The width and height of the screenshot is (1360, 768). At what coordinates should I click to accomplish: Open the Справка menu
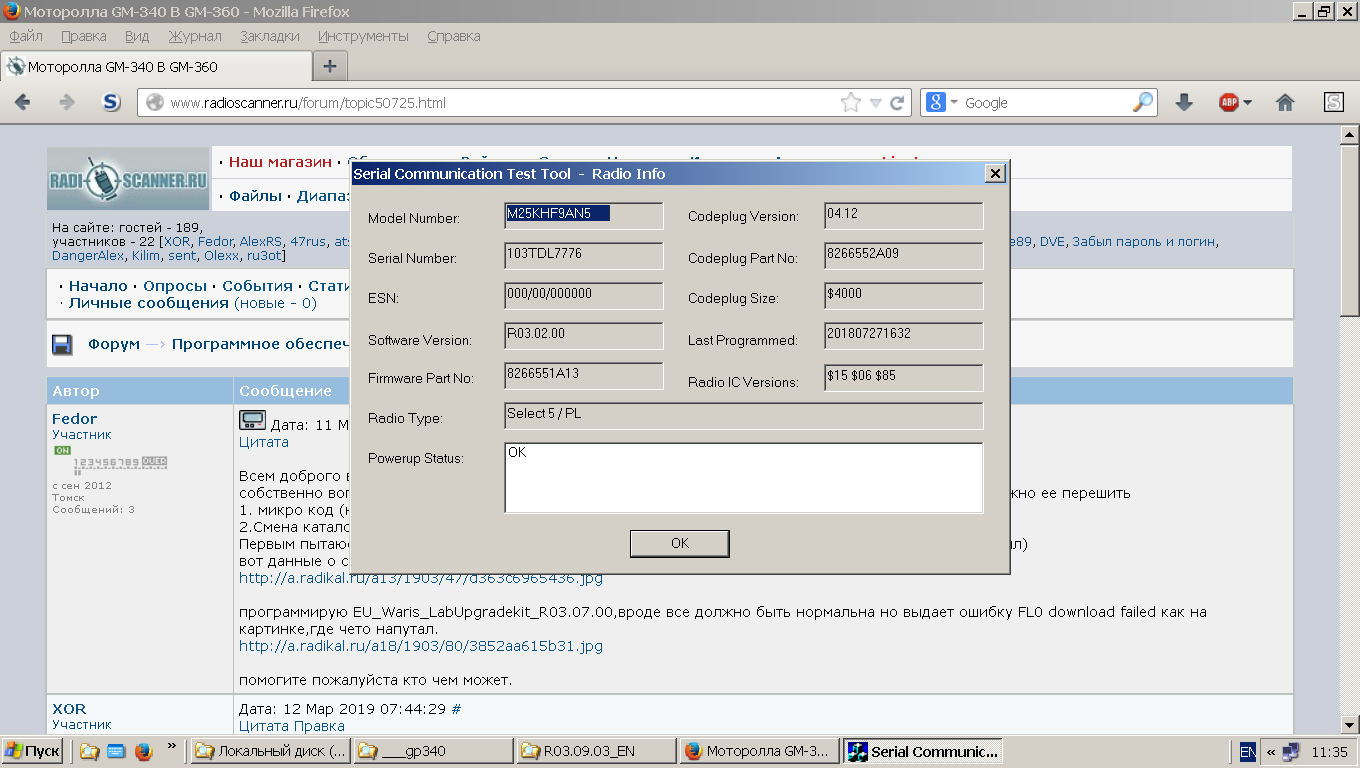454,36
